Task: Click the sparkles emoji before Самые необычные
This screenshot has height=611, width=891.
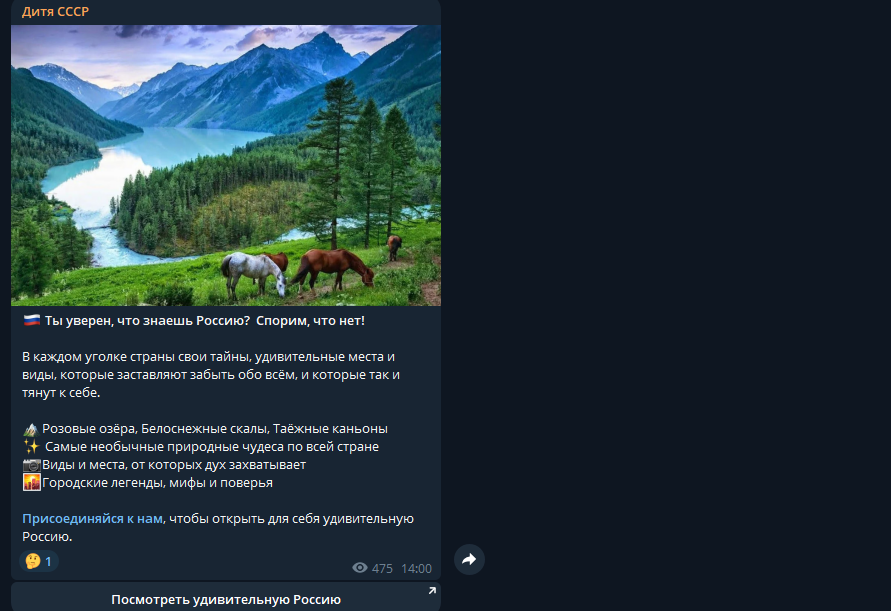Action: click(31, 447)
